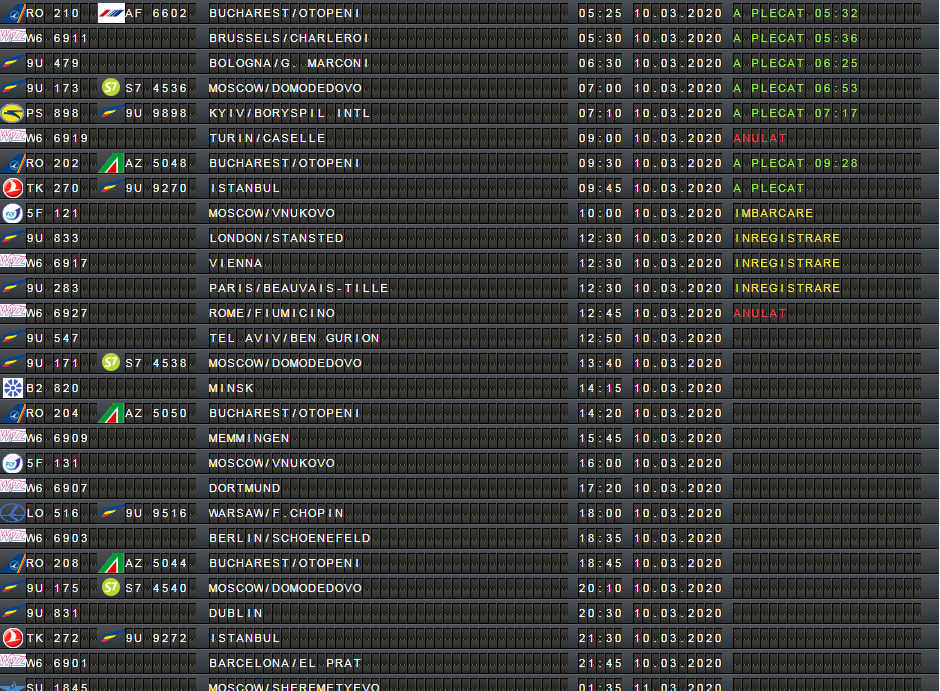The width and height of the screenshot is (940, 691).
Task: Click flight number W6 6907
Action: pos(57,488)
